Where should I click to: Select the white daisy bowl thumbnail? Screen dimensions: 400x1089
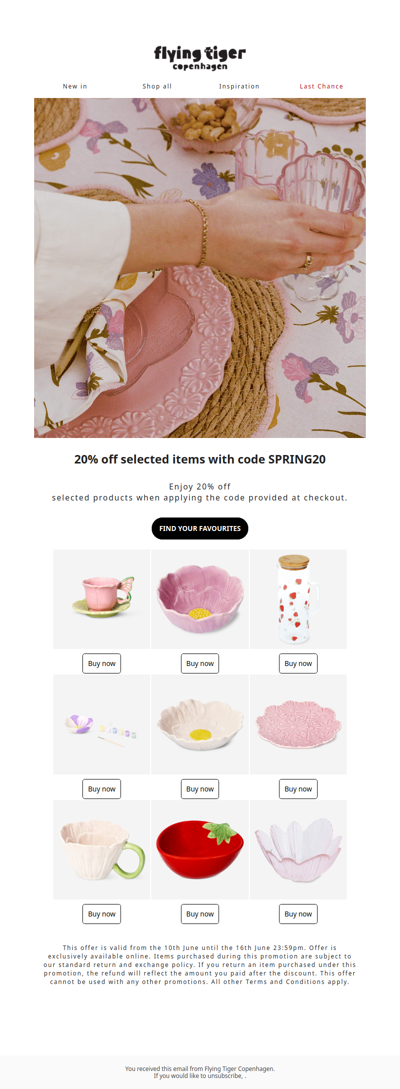click(200, 724)
